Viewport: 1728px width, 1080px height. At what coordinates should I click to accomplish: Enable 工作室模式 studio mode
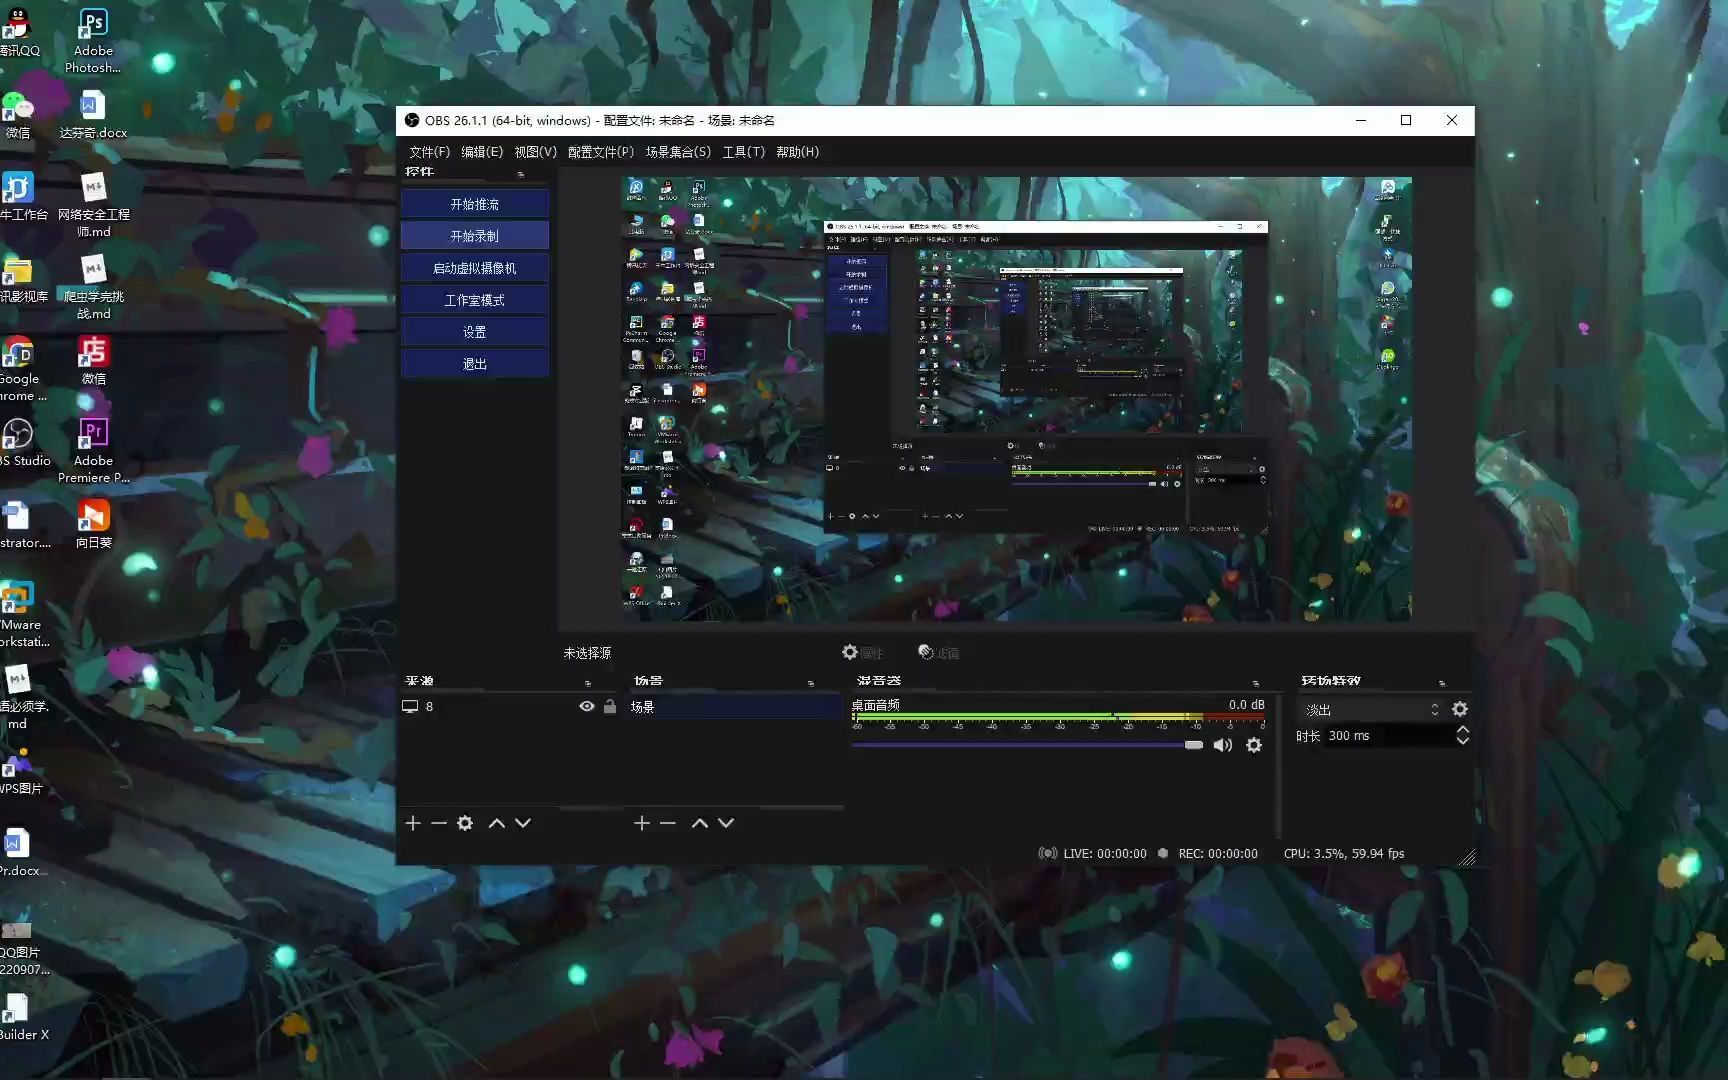pyautogui.click(x=474, y=300)
